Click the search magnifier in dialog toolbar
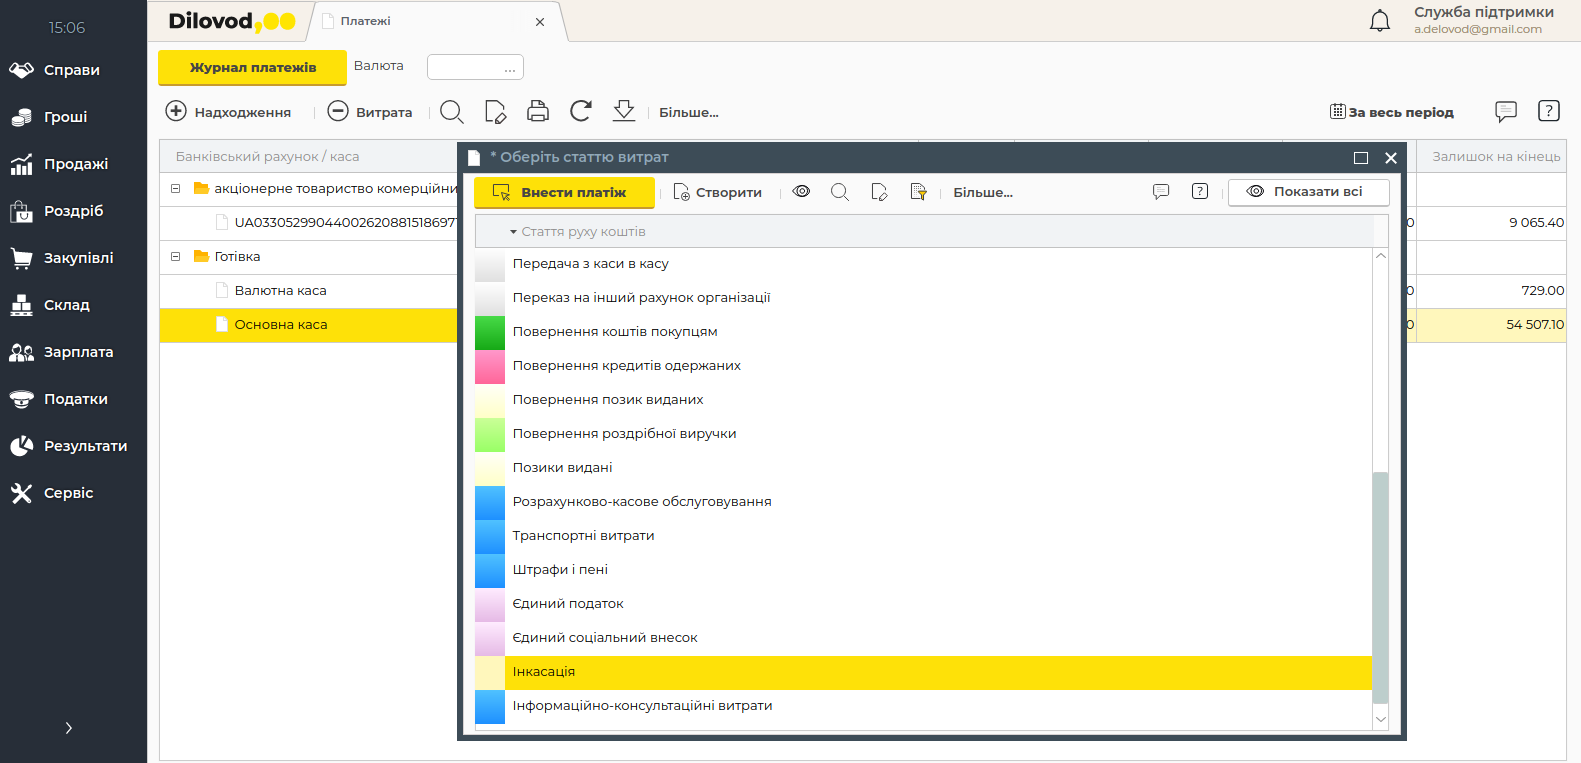 click(840, 192)
